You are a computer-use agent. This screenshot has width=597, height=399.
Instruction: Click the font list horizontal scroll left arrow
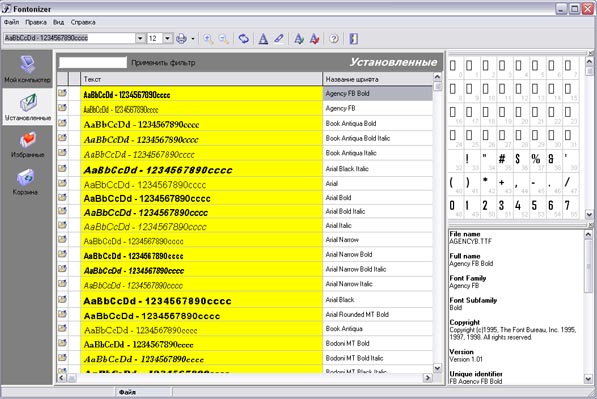62,378
